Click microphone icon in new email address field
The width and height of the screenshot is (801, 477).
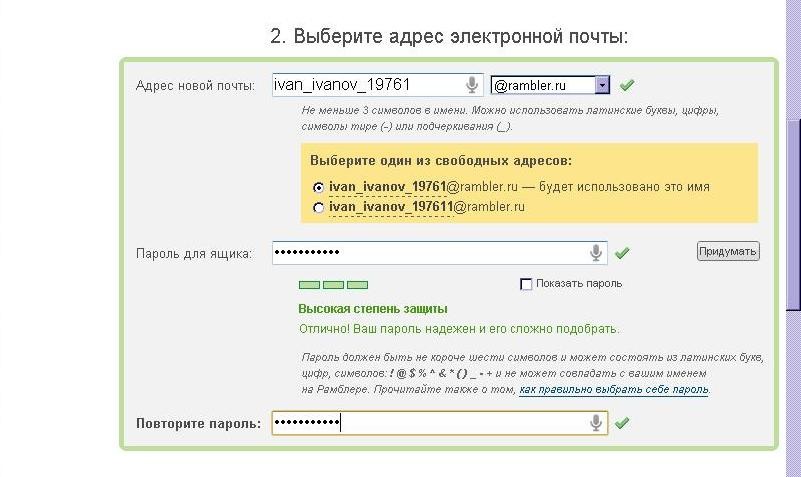pos(473,85)
